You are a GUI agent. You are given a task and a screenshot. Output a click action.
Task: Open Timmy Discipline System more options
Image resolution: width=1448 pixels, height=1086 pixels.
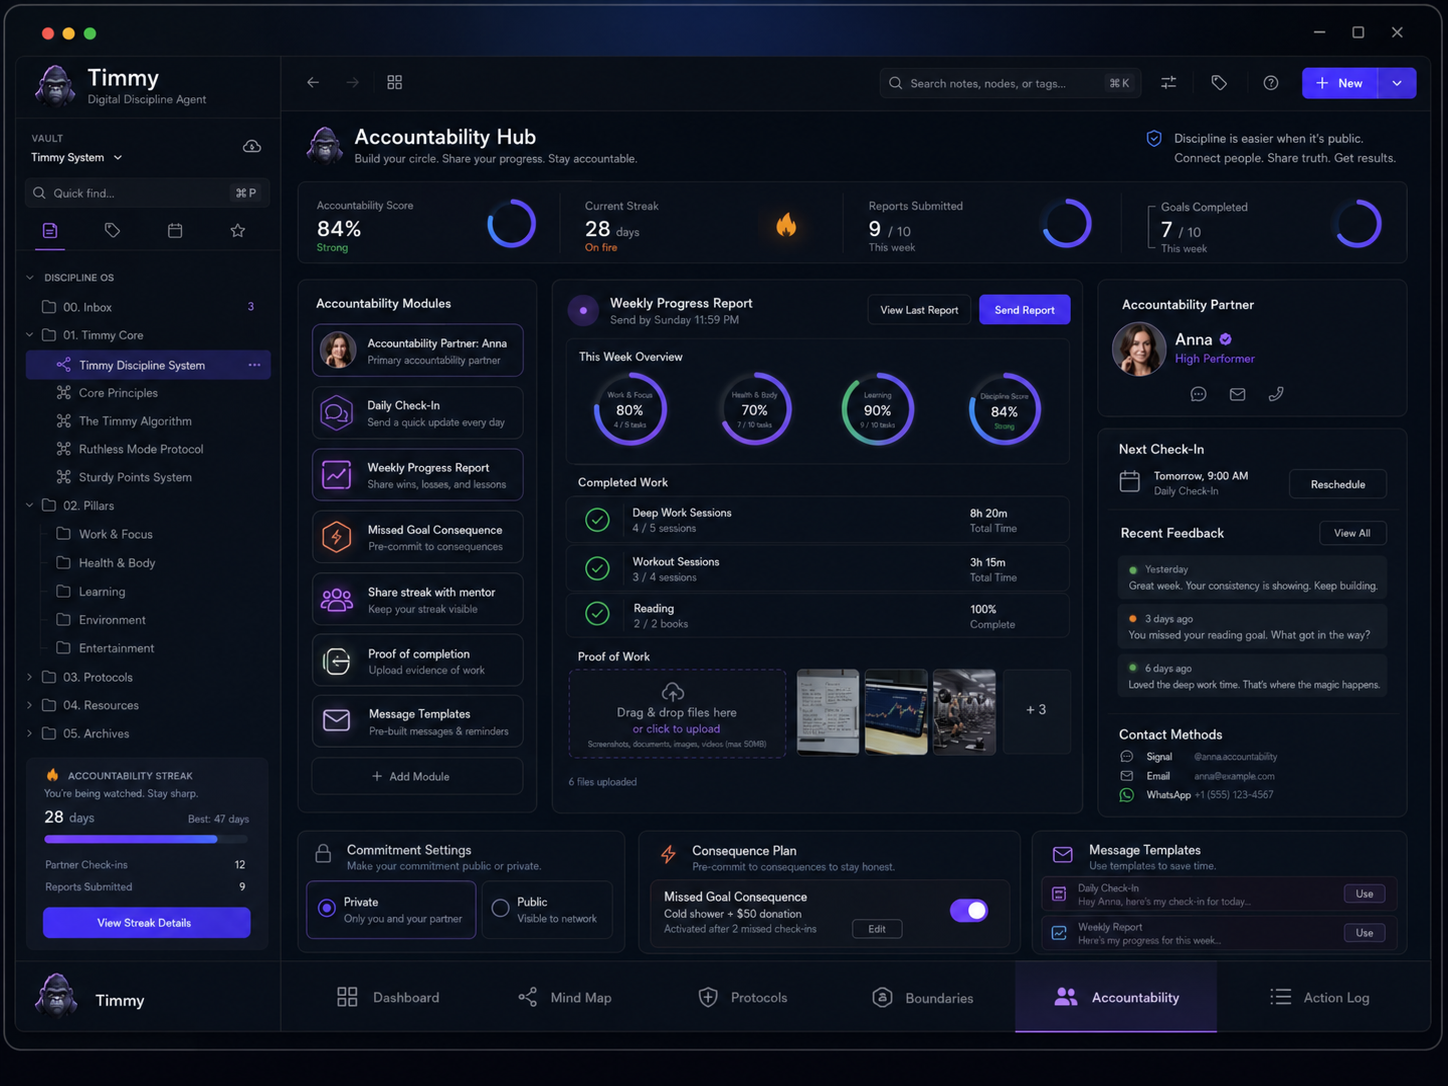click(254, 365)
